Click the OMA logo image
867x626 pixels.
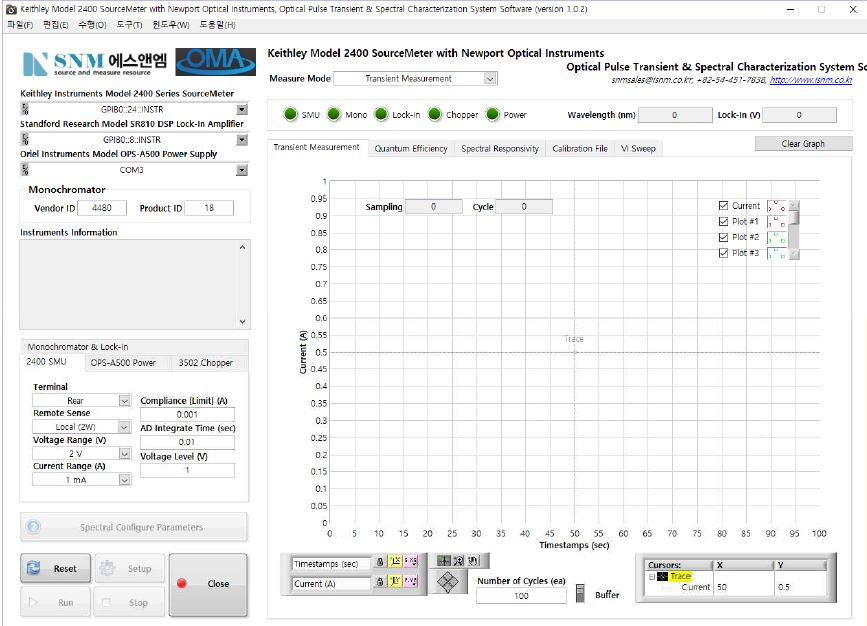click(x=216, y=61)
